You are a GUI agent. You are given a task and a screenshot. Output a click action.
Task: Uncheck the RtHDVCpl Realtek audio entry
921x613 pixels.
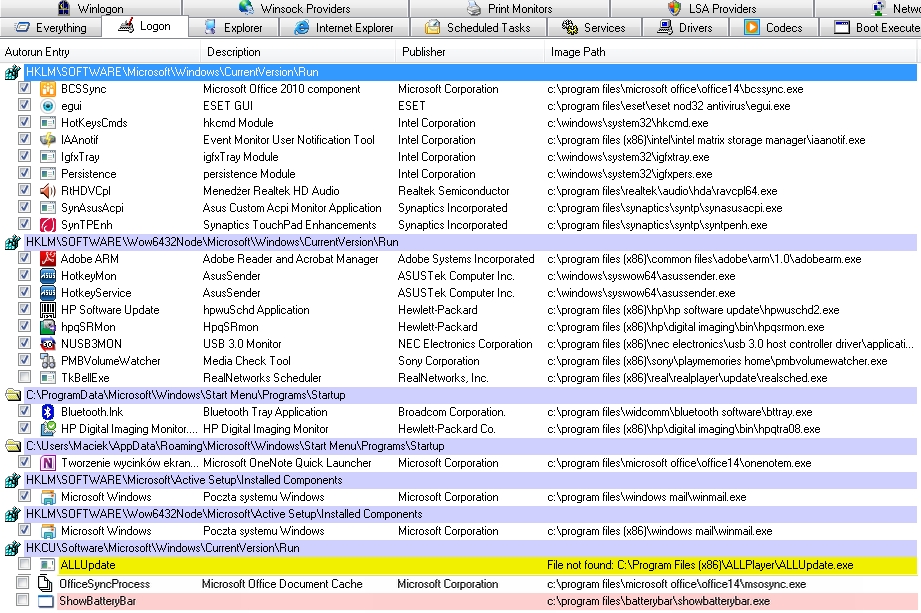click(x=24, y=190)
